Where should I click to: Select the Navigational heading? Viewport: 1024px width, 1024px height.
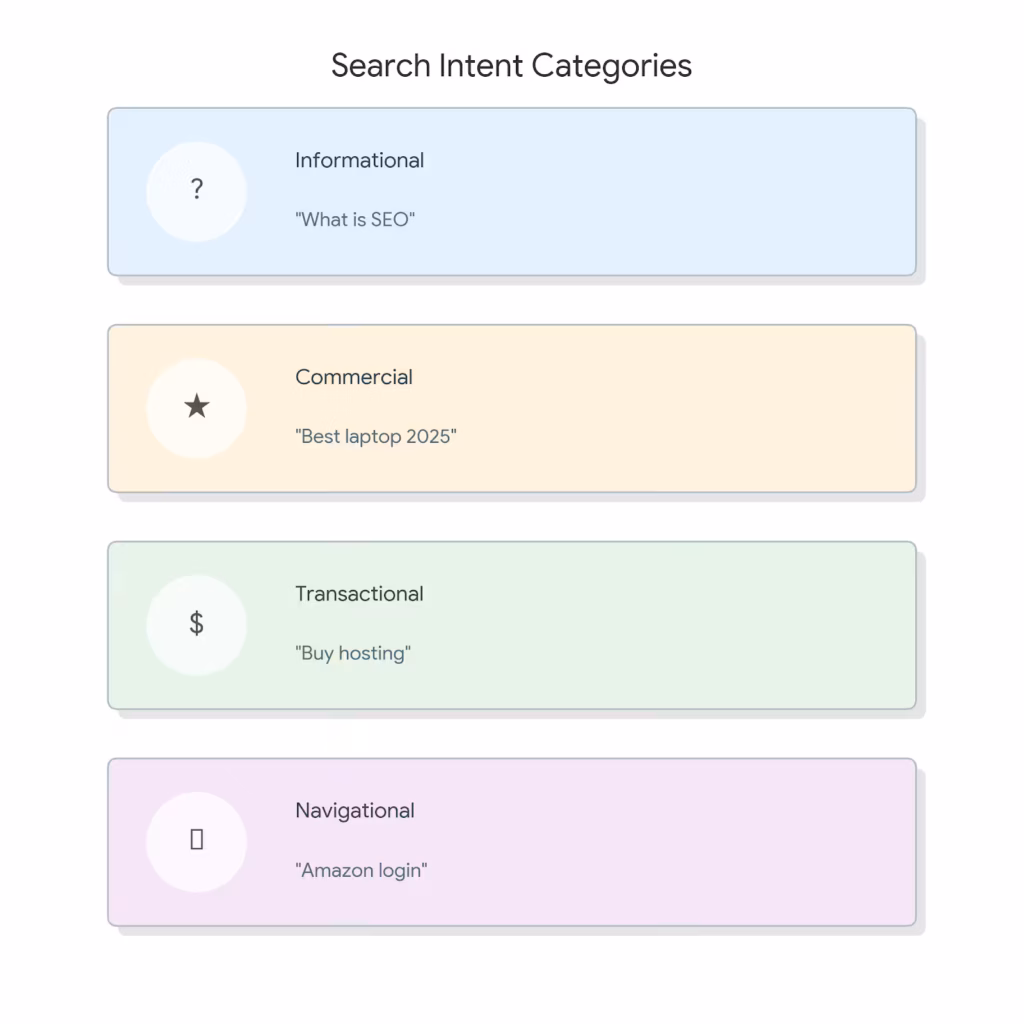tap(354, 811)
